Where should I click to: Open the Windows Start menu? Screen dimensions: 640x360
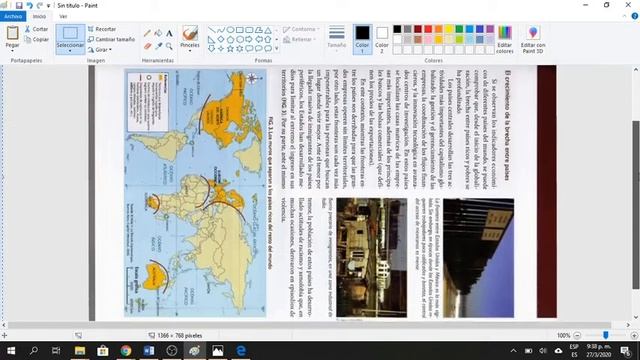point(11,351)
